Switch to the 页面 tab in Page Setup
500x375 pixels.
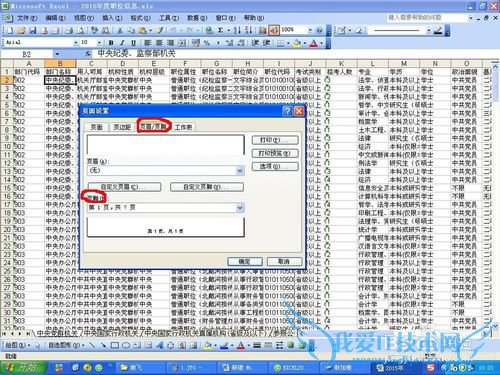point(97,127)
